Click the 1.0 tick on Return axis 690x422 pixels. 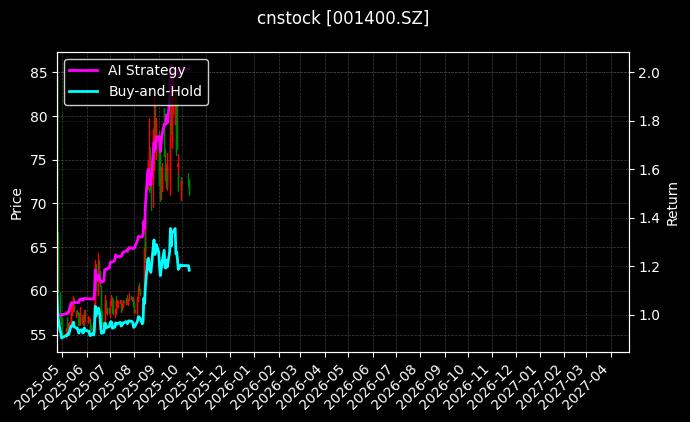648,315
